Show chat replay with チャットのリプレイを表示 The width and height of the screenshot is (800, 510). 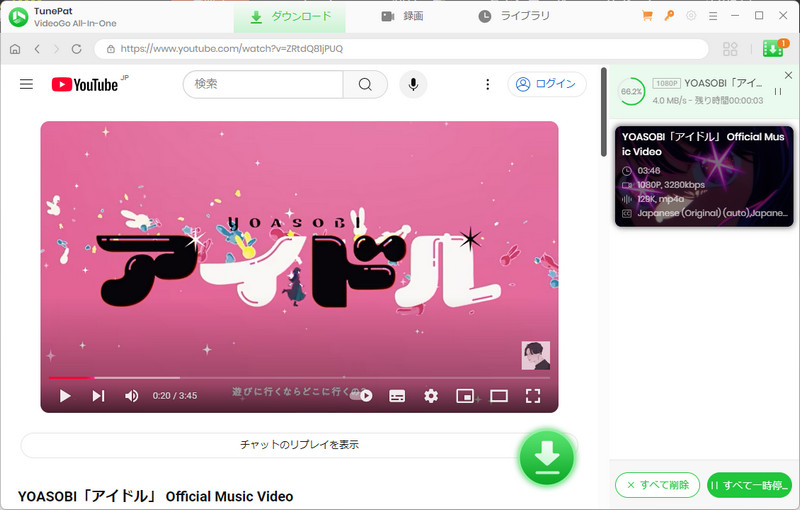299,445
